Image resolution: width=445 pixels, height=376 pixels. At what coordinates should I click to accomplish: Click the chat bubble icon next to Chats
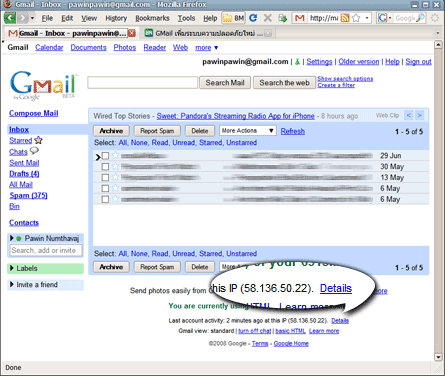click(34, 151)
